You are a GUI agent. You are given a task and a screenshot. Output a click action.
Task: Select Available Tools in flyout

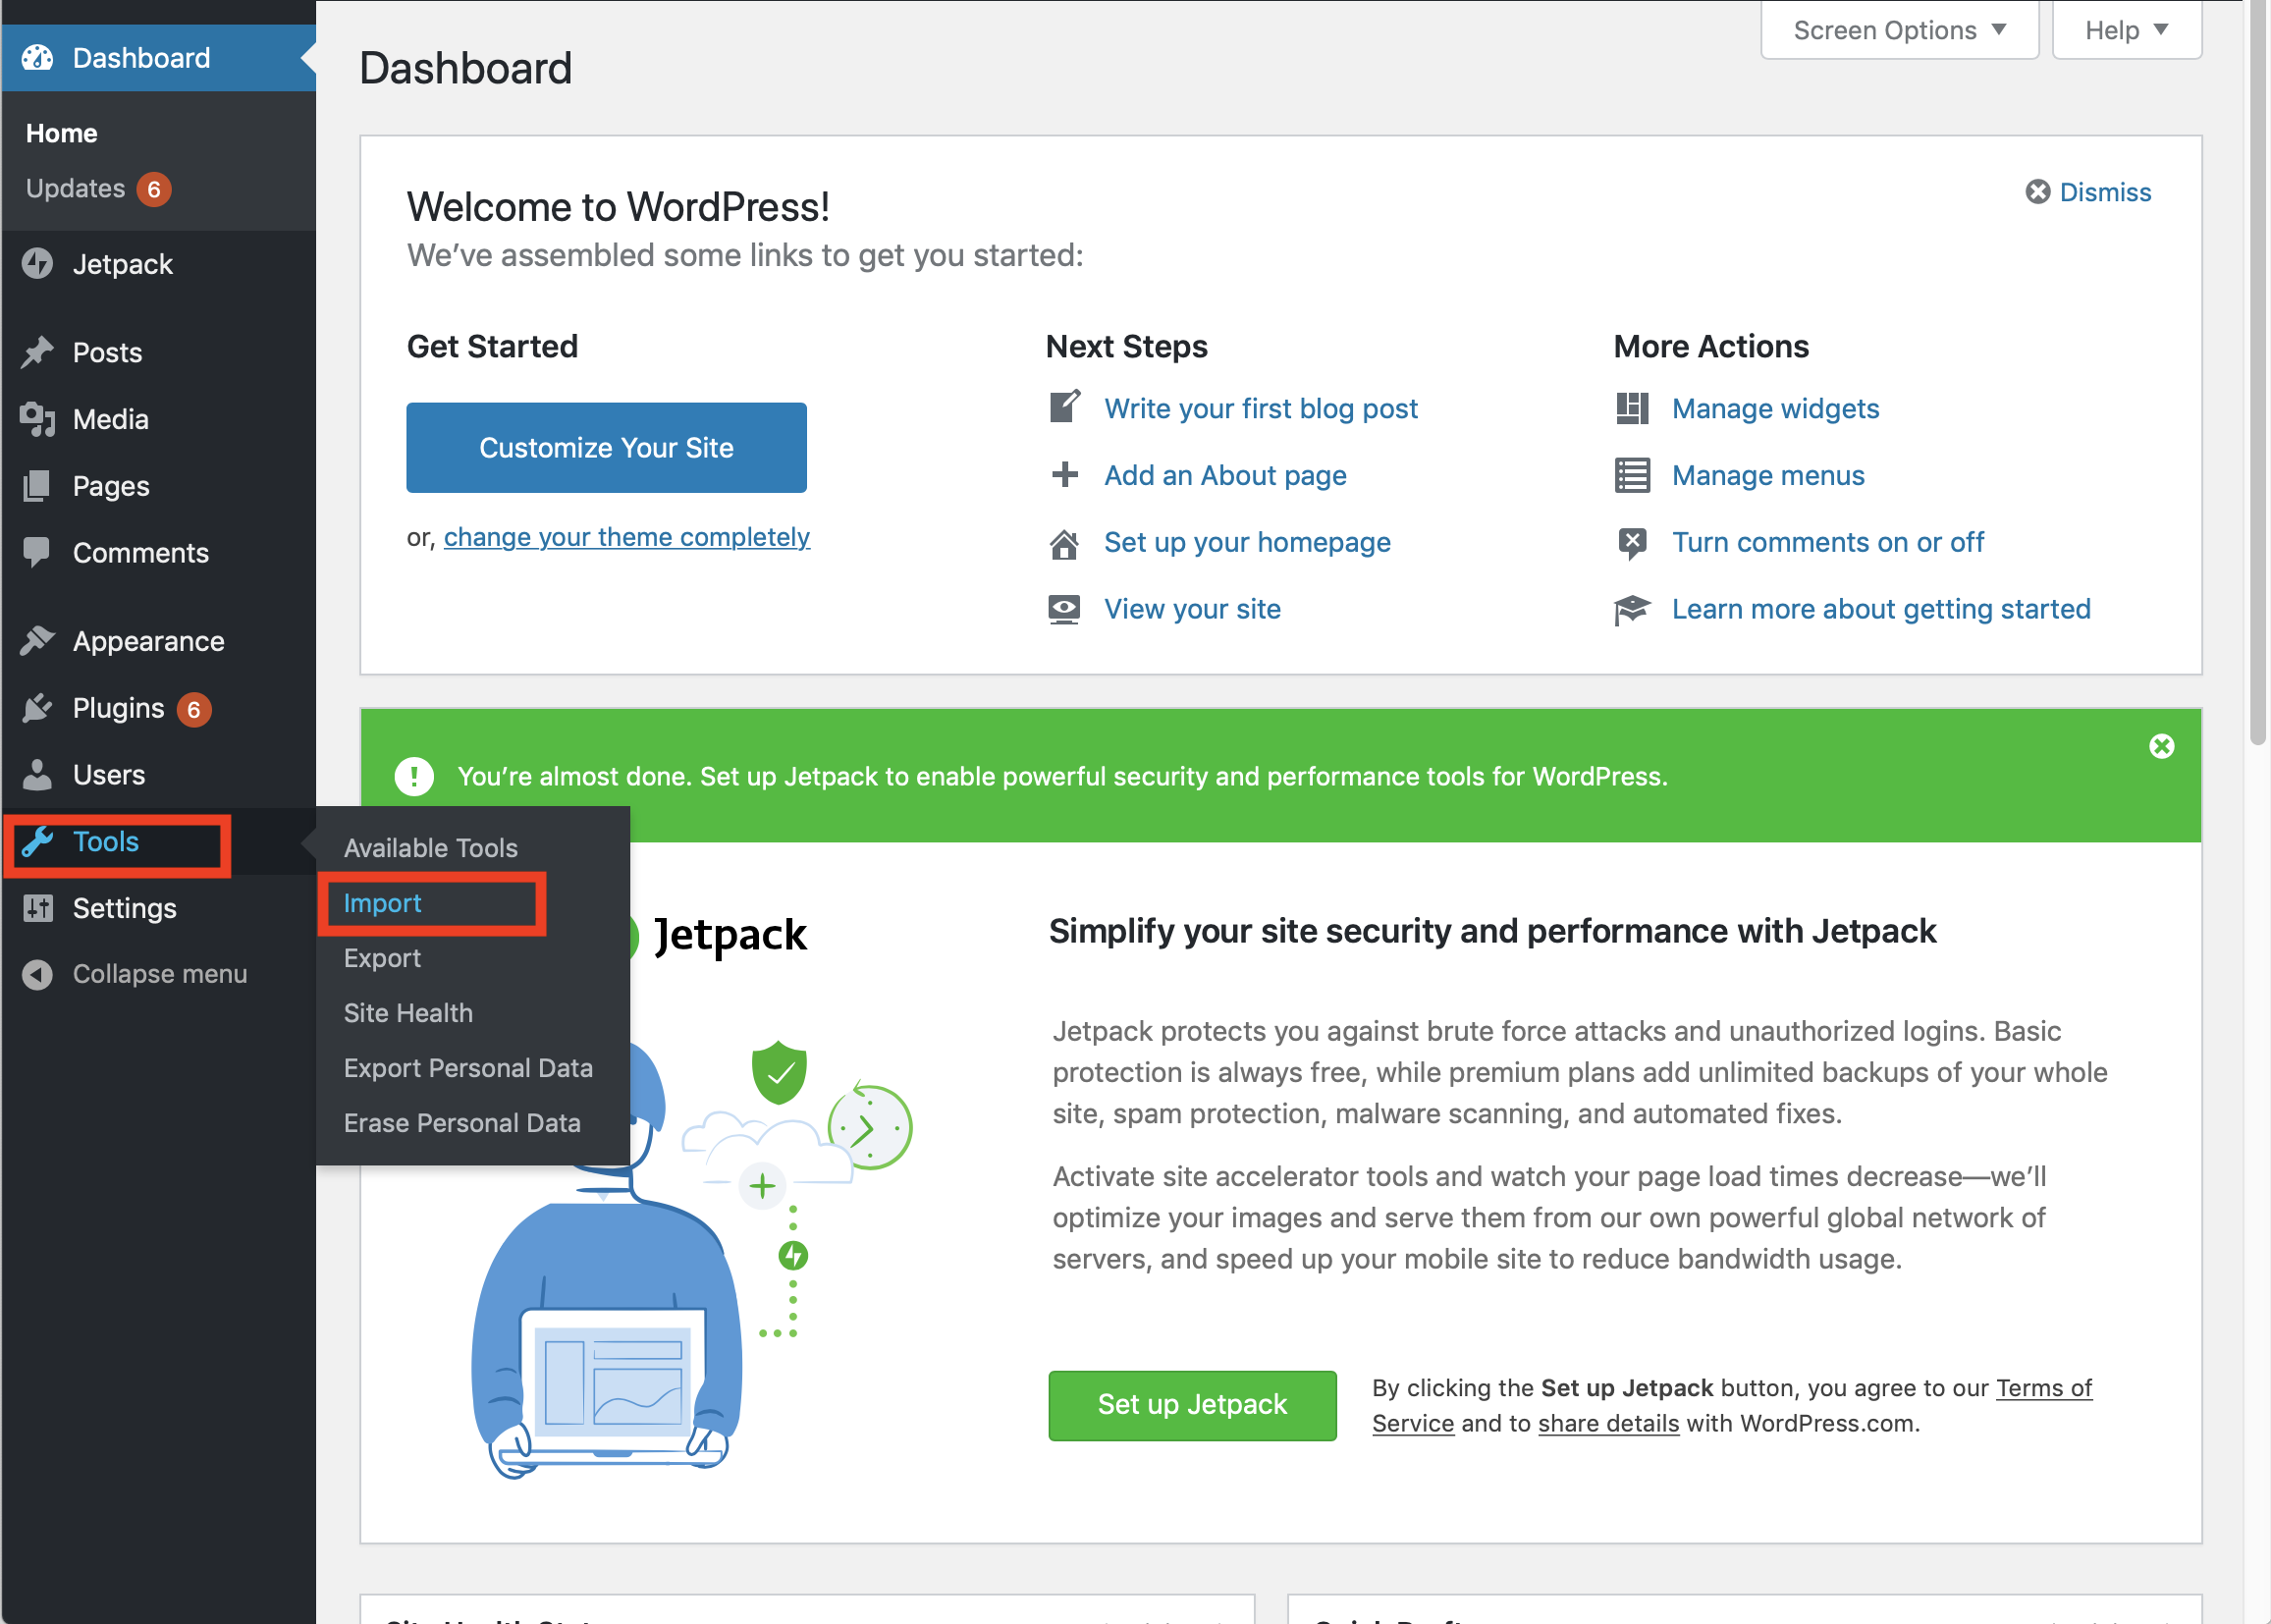click(x=431, y=848)
